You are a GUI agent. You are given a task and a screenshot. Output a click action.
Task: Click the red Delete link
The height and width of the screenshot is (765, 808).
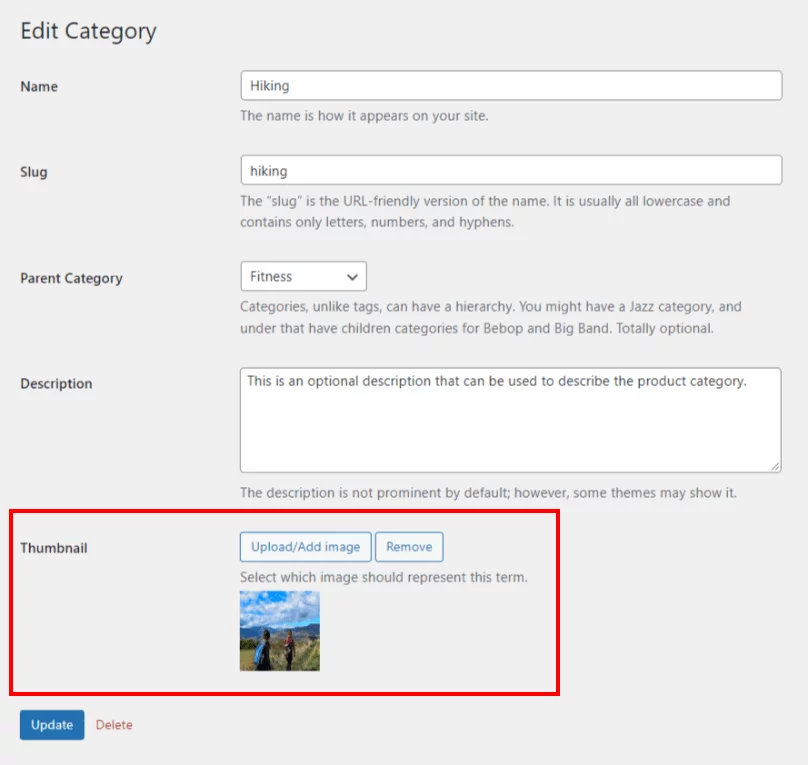click(x=114, y=725)
